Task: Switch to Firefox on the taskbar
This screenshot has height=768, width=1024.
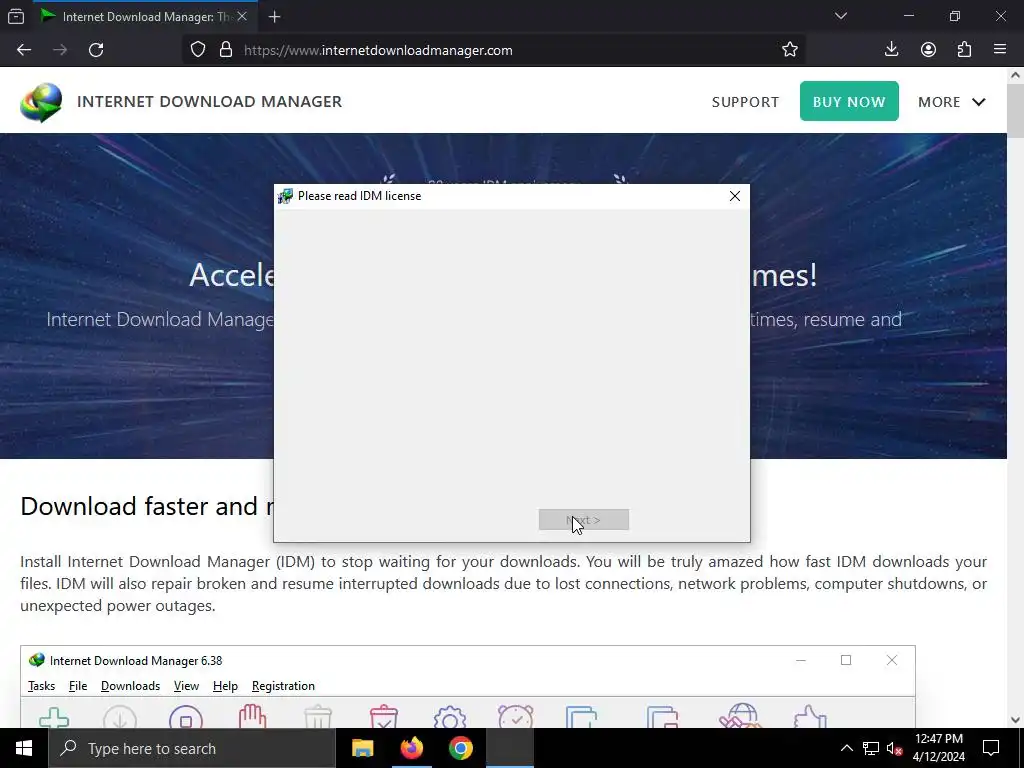Action: pos(411,748)
